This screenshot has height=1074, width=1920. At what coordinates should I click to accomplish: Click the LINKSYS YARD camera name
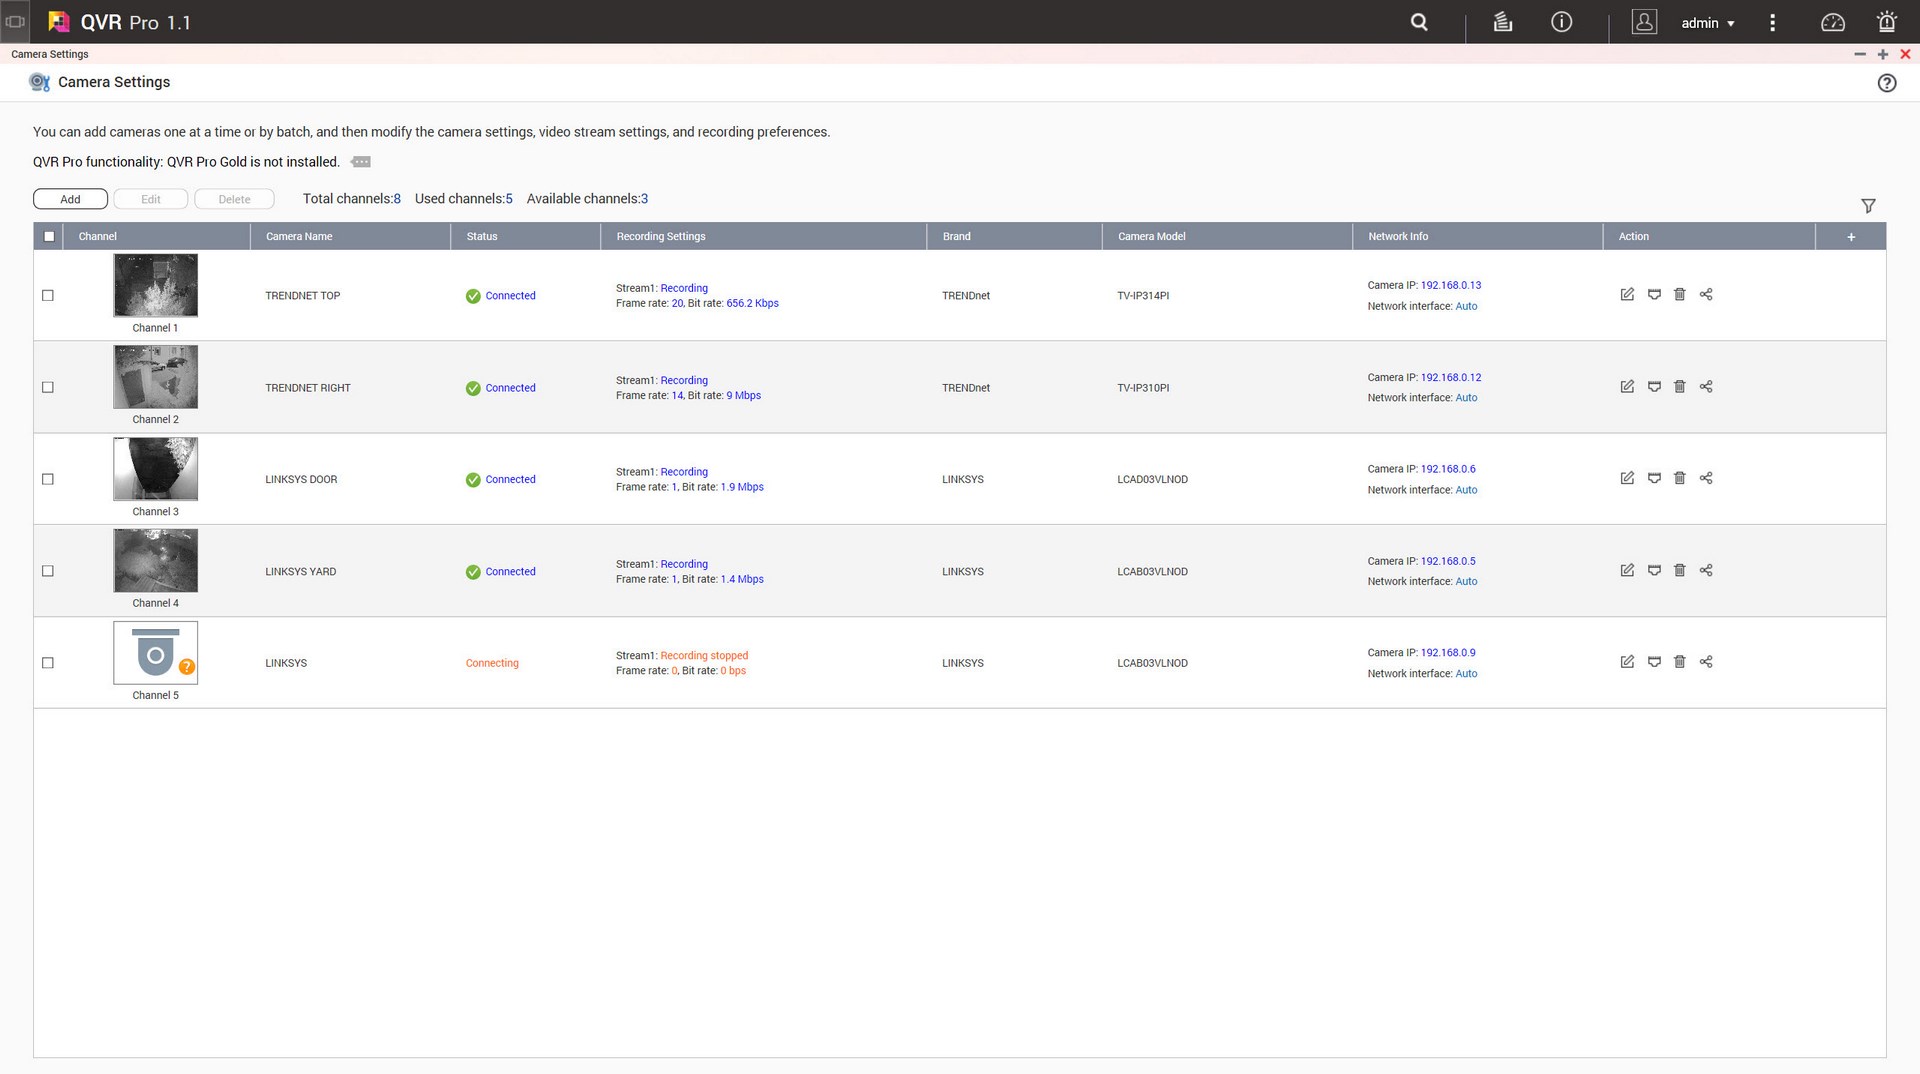(x=300, y=571)
